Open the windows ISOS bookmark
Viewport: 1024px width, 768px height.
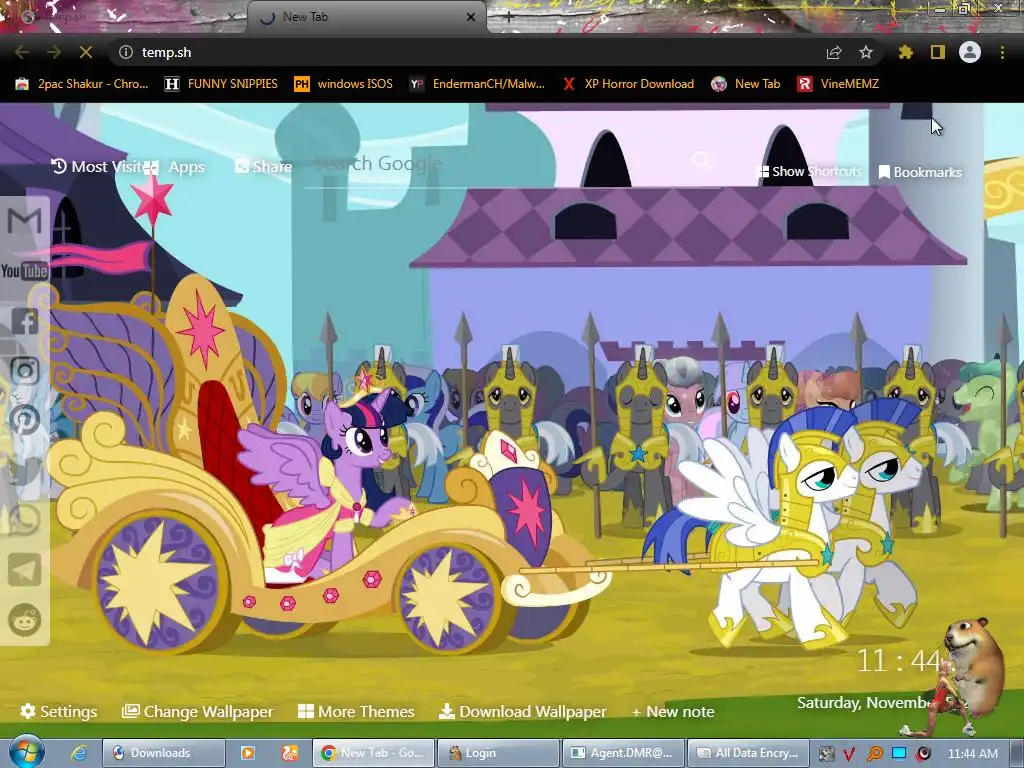(x=344, y=84)
